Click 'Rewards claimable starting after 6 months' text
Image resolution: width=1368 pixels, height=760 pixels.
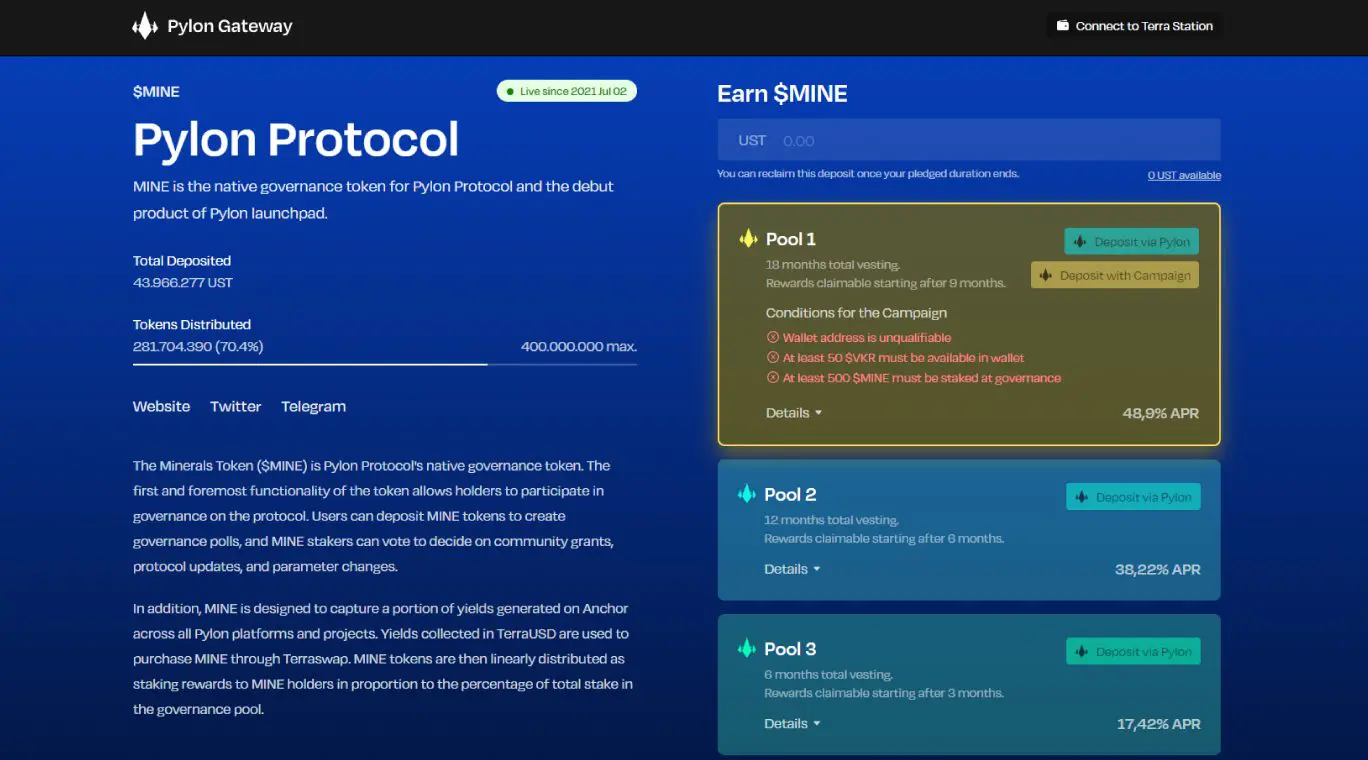point(884,538)
